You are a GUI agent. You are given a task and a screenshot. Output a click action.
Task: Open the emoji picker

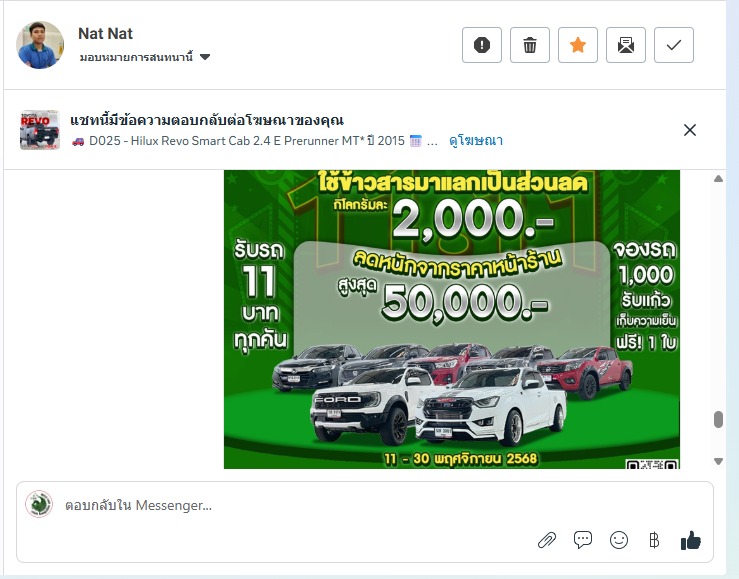[x=619, y=540]
